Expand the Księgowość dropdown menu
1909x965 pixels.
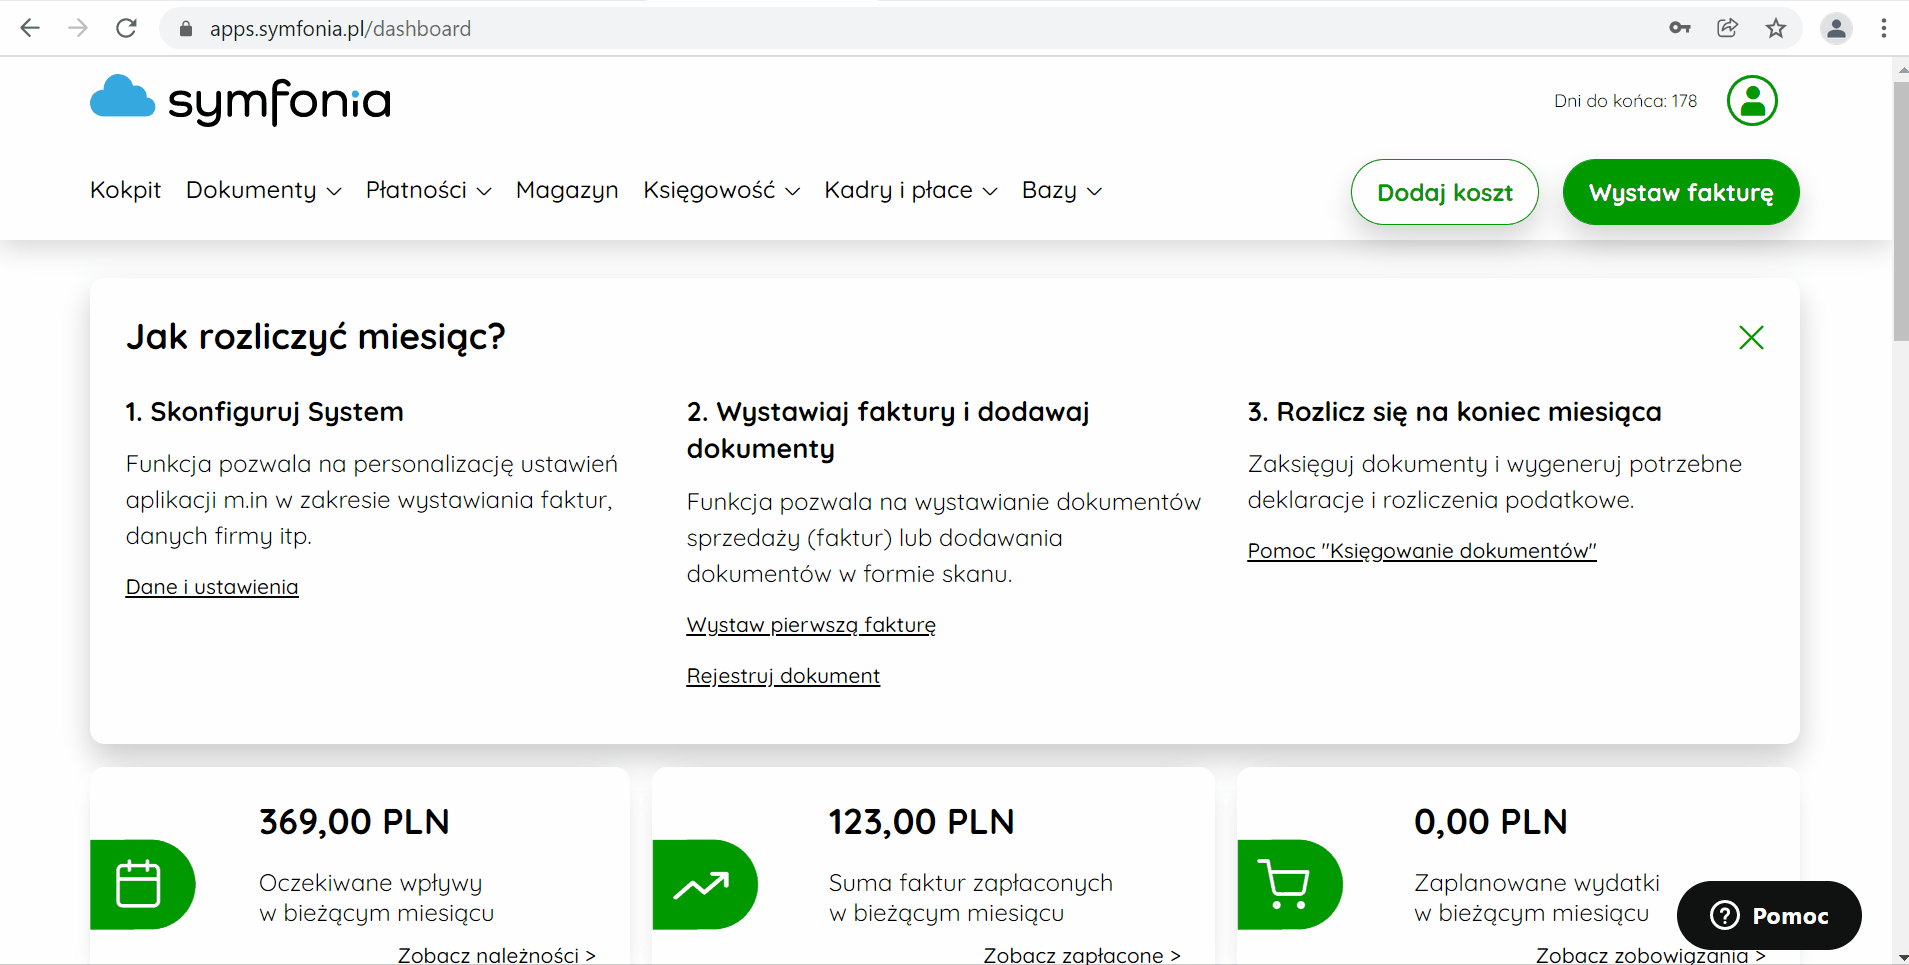coord(722,190)
